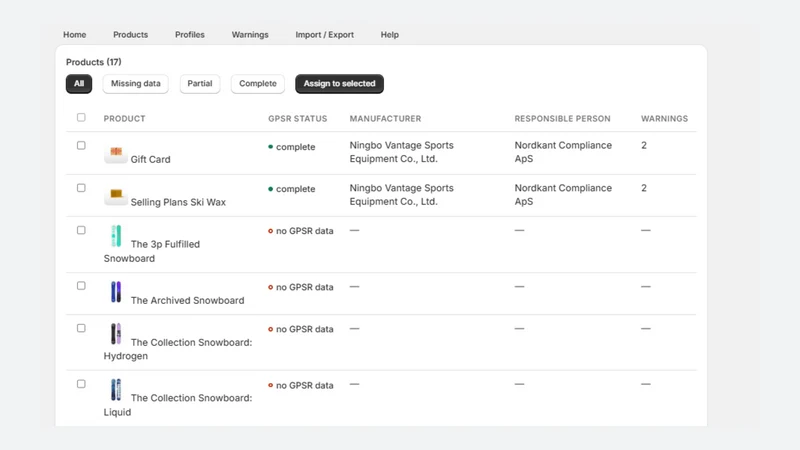Click no GPSR data for 3p Fulfilled Snowboard
Image resolution: width=800 pixels, height=450 pixels.
click(301, 231)
